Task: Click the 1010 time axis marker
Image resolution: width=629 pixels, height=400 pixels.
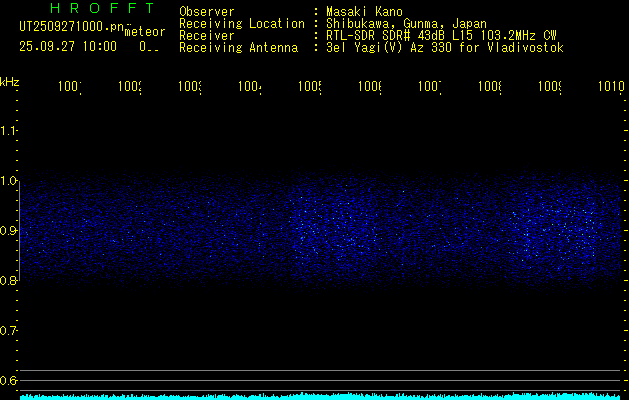Action: click(x=611, y=88)
